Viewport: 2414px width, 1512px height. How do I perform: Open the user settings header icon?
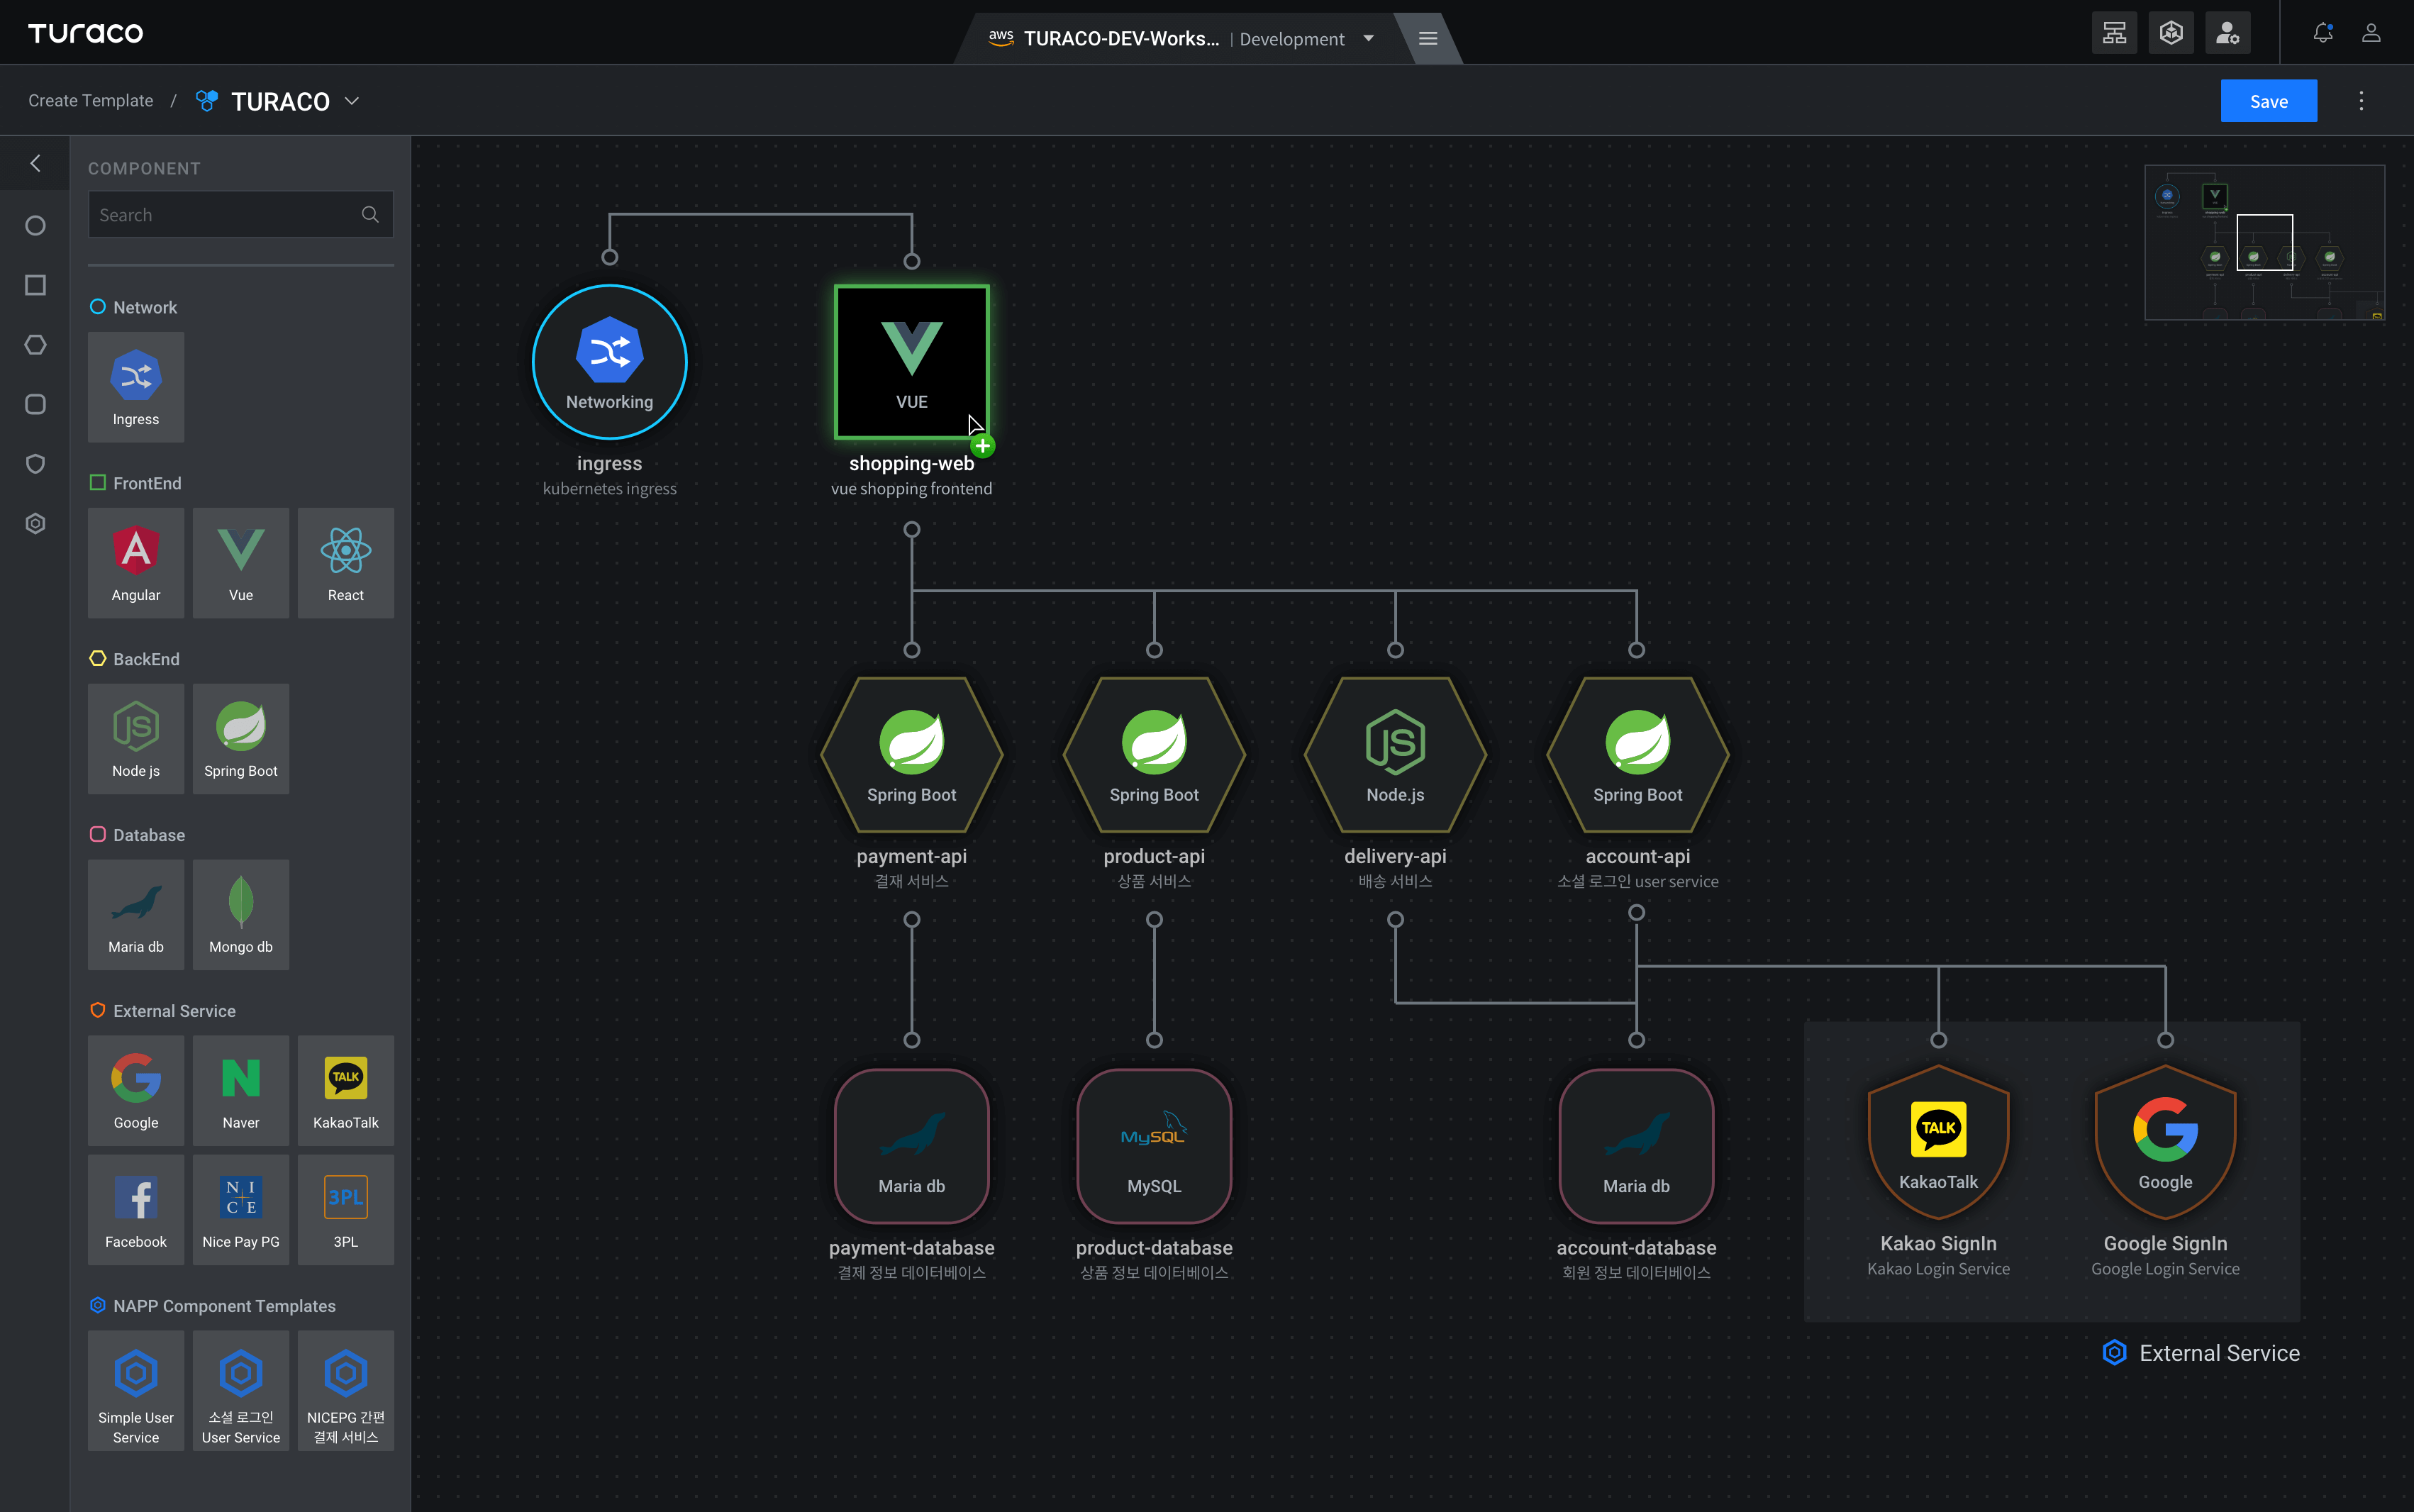(x=2228, y=33)
